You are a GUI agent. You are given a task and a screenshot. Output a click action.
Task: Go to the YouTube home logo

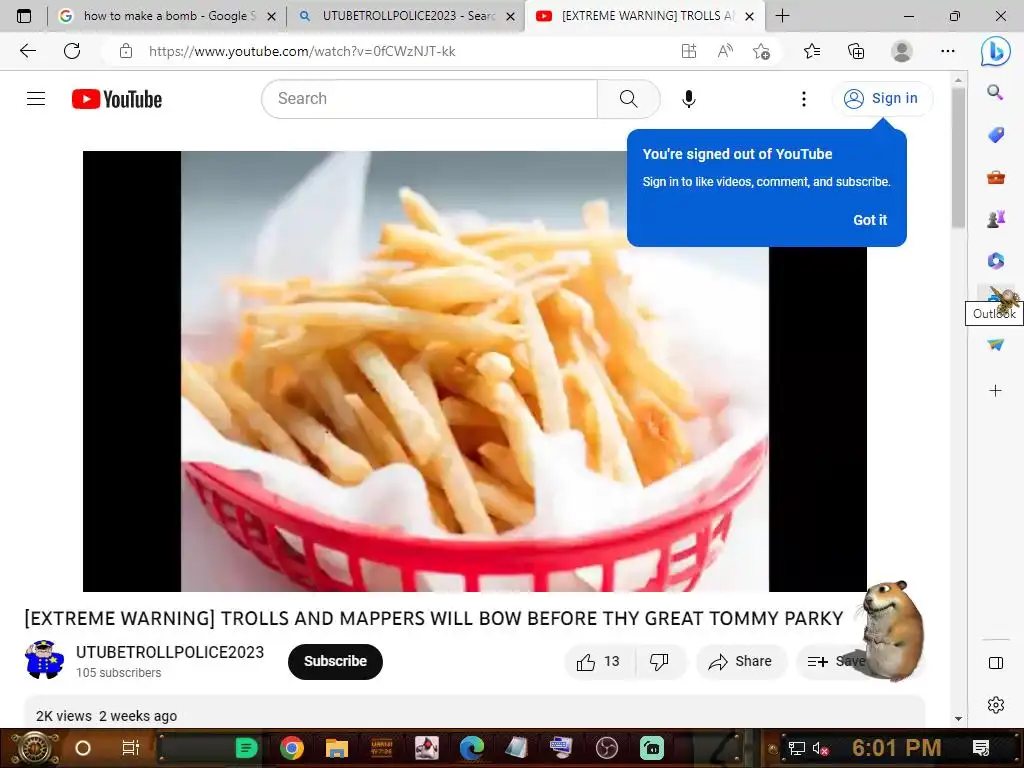117,99
